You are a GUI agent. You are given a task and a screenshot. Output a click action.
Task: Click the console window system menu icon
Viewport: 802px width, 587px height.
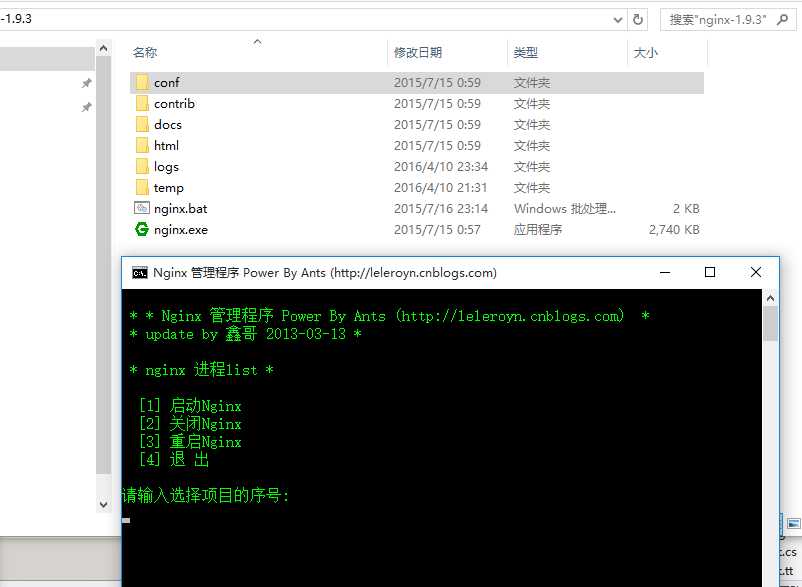(x=140, y=273)
